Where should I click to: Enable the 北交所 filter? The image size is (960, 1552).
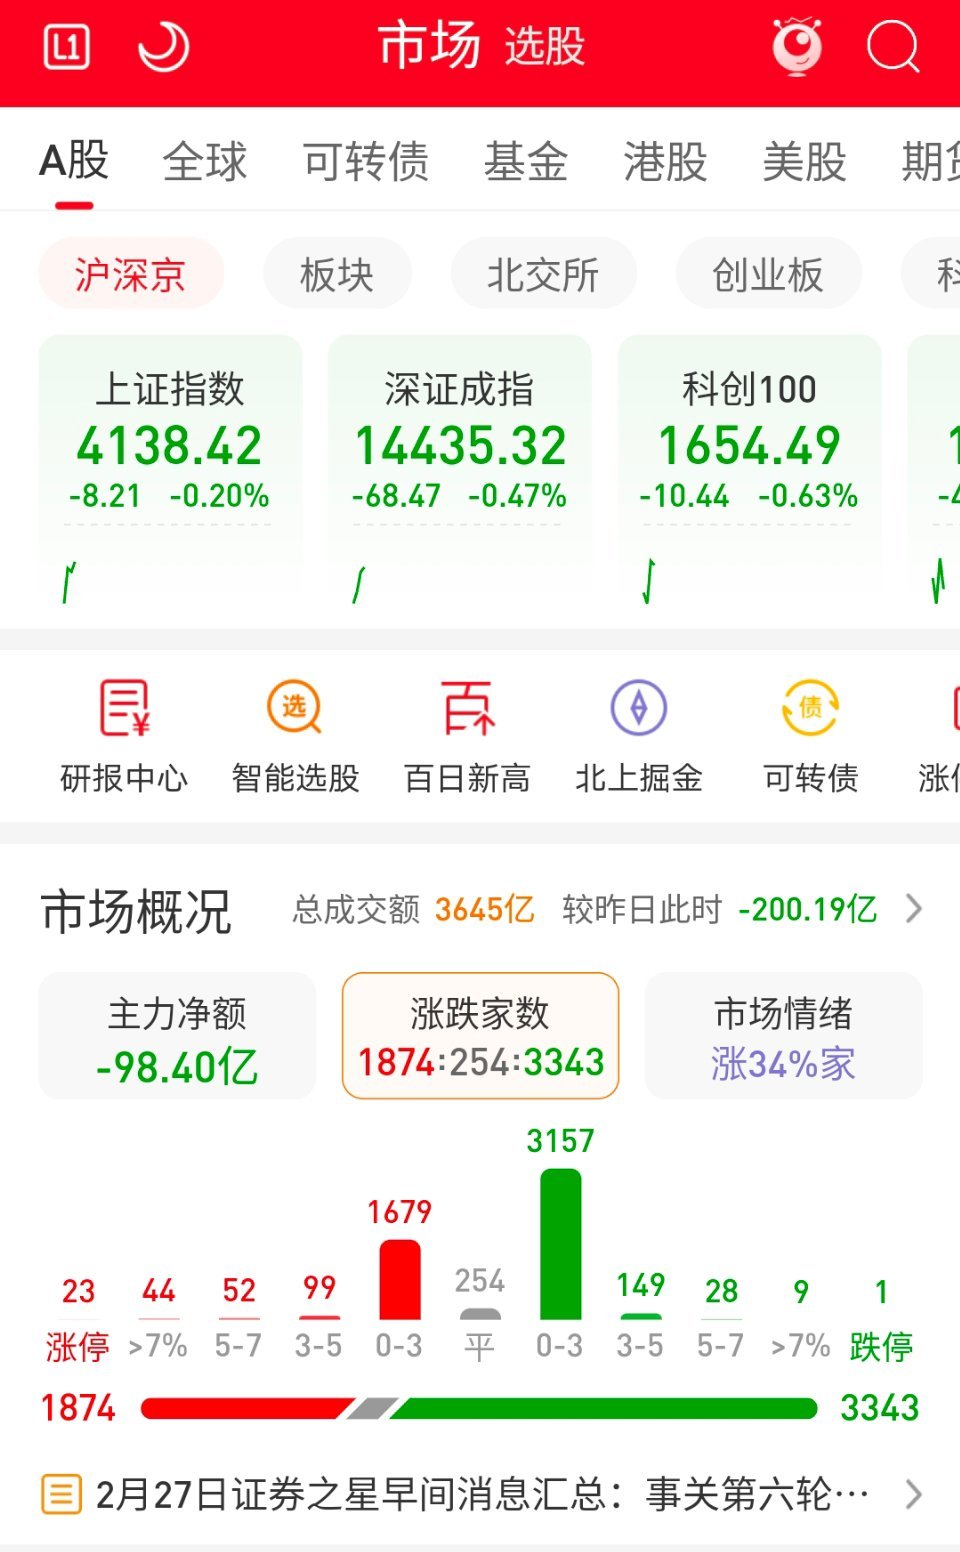click(x=543, y=274)
